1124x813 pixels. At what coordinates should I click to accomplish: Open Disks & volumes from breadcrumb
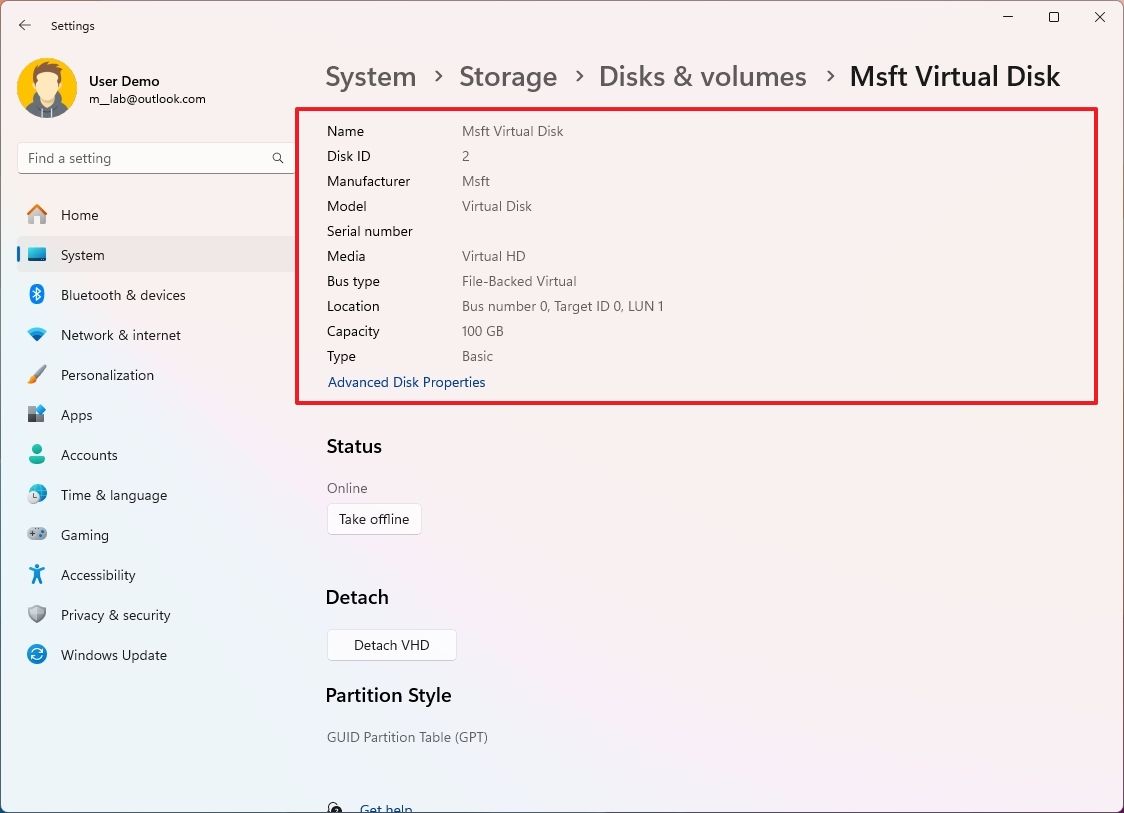(703, 76)
